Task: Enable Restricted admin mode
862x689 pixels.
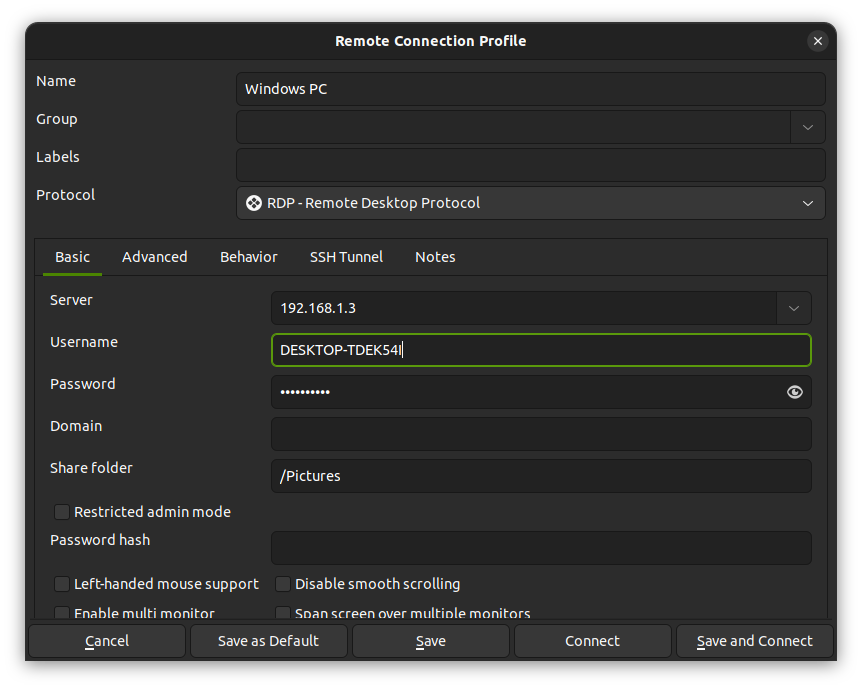Action: [61, 512]
